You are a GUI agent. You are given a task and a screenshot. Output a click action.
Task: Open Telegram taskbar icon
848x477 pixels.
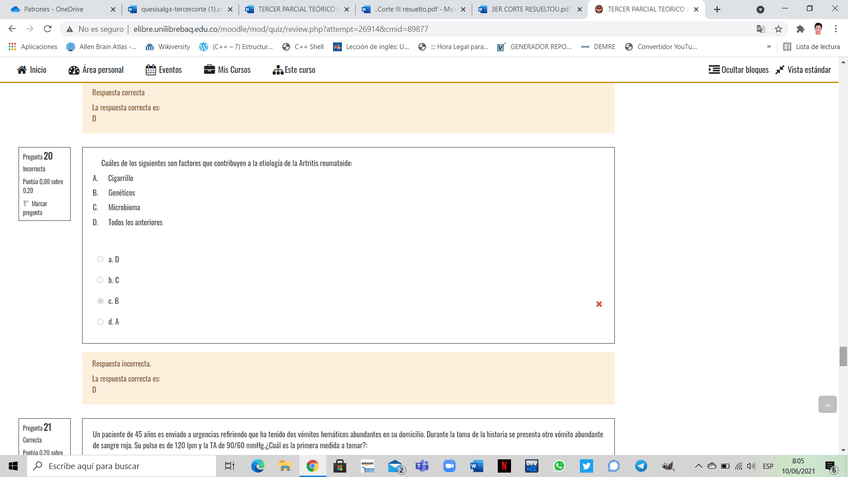[641, 466]
